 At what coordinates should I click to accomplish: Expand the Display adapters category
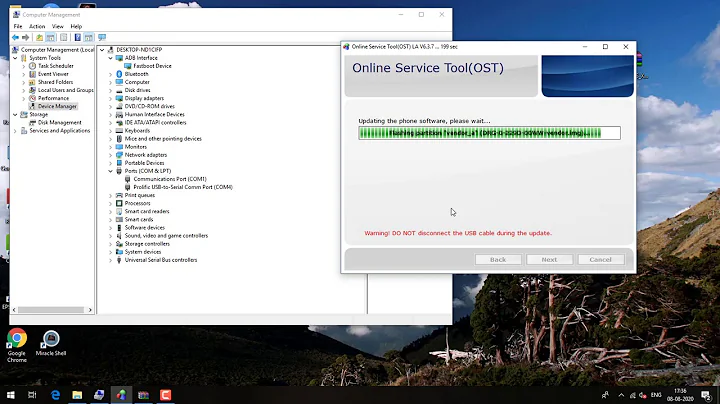[x=110, y=98]
